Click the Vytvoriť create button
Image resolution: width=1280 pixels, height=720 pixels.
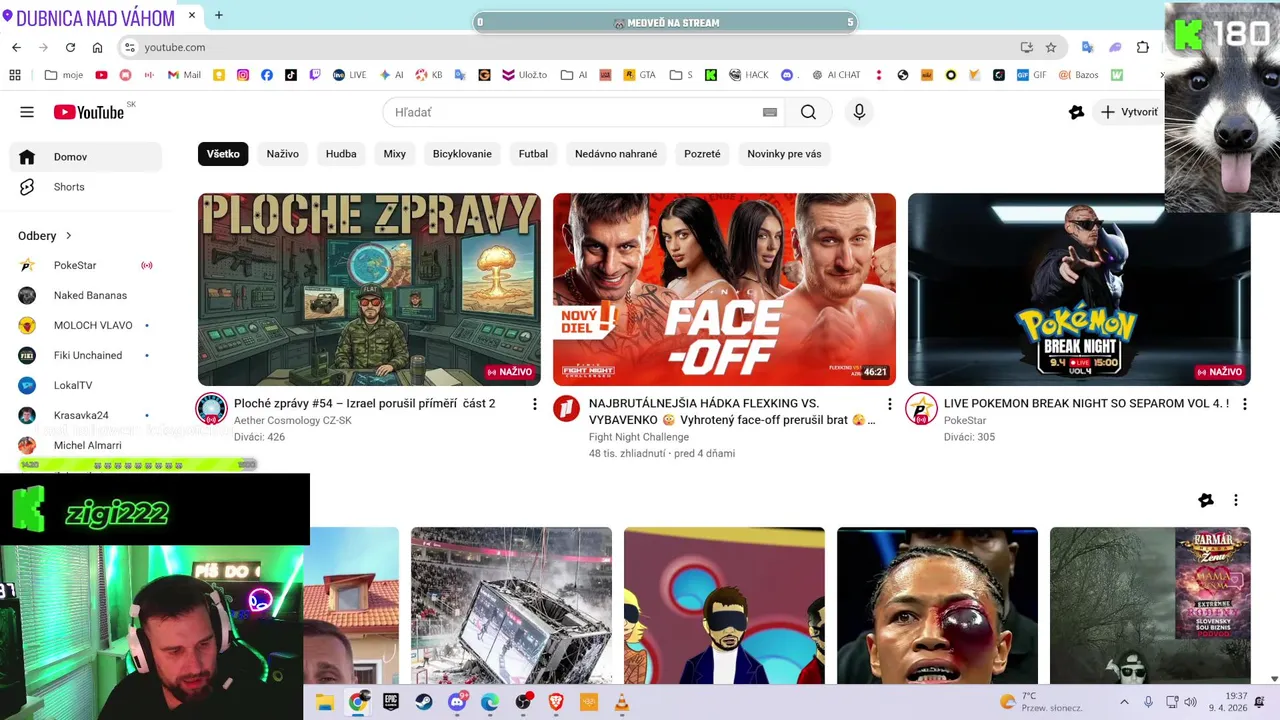(1130, 112)
